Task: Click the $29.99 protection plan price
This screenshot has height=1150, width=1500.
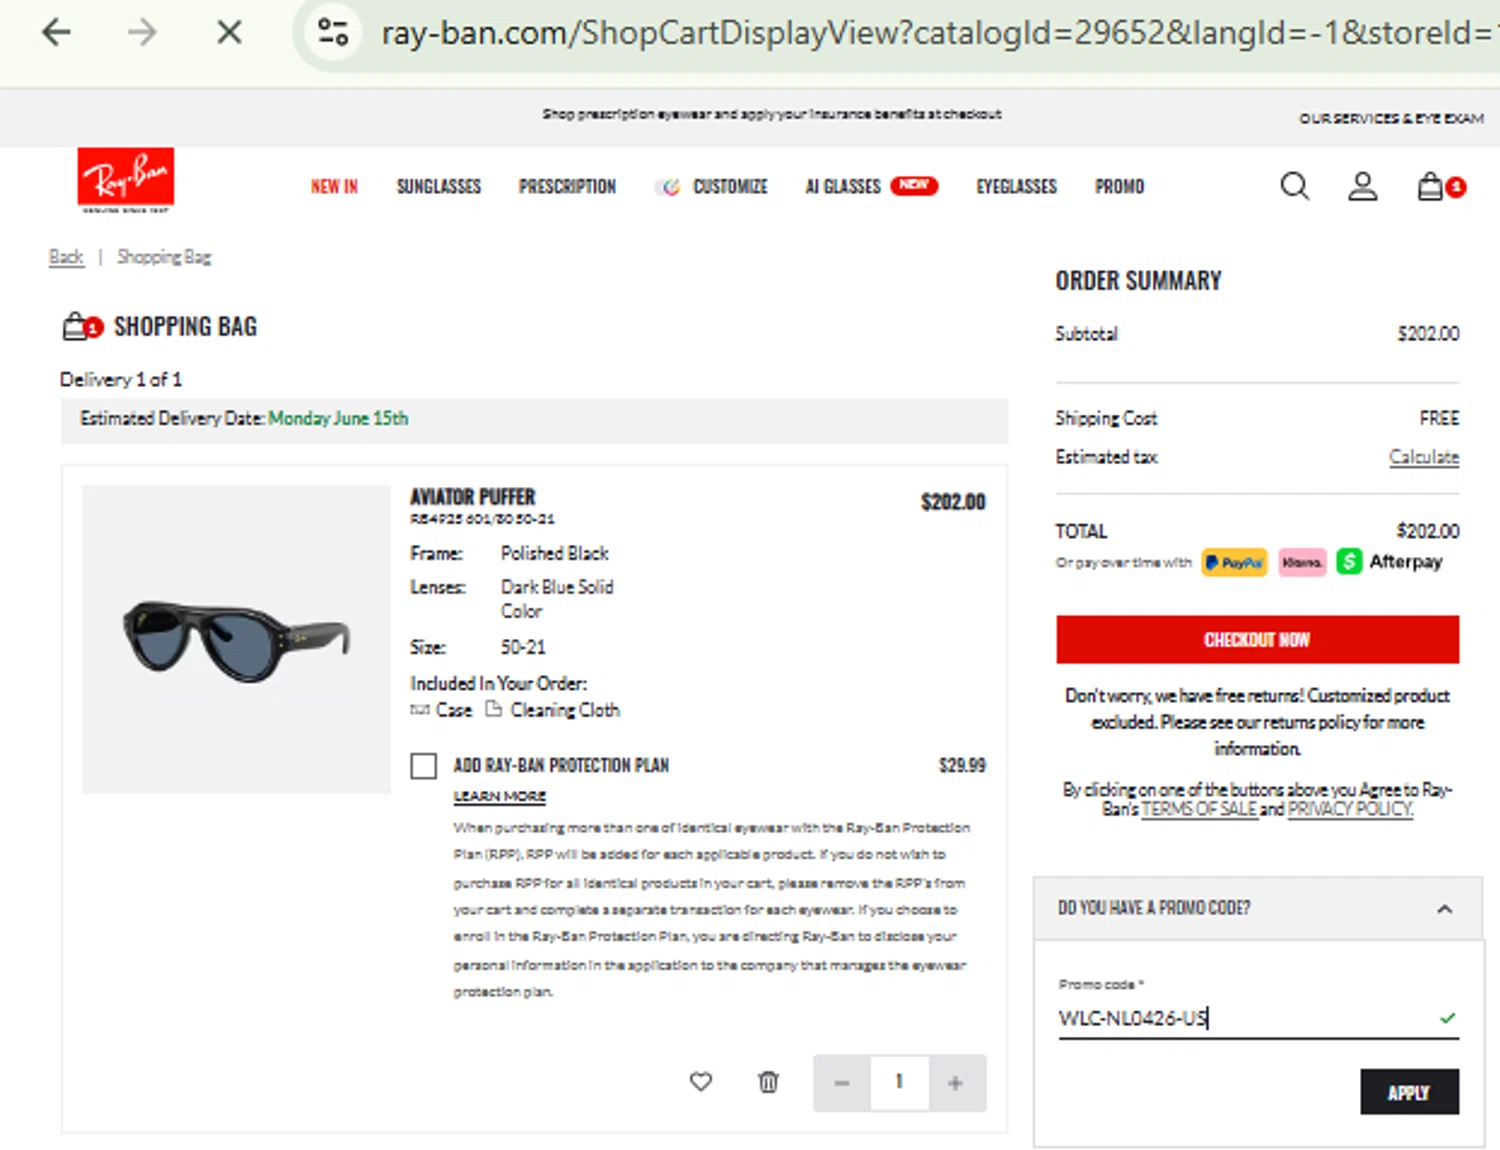Action: (962, 766)
